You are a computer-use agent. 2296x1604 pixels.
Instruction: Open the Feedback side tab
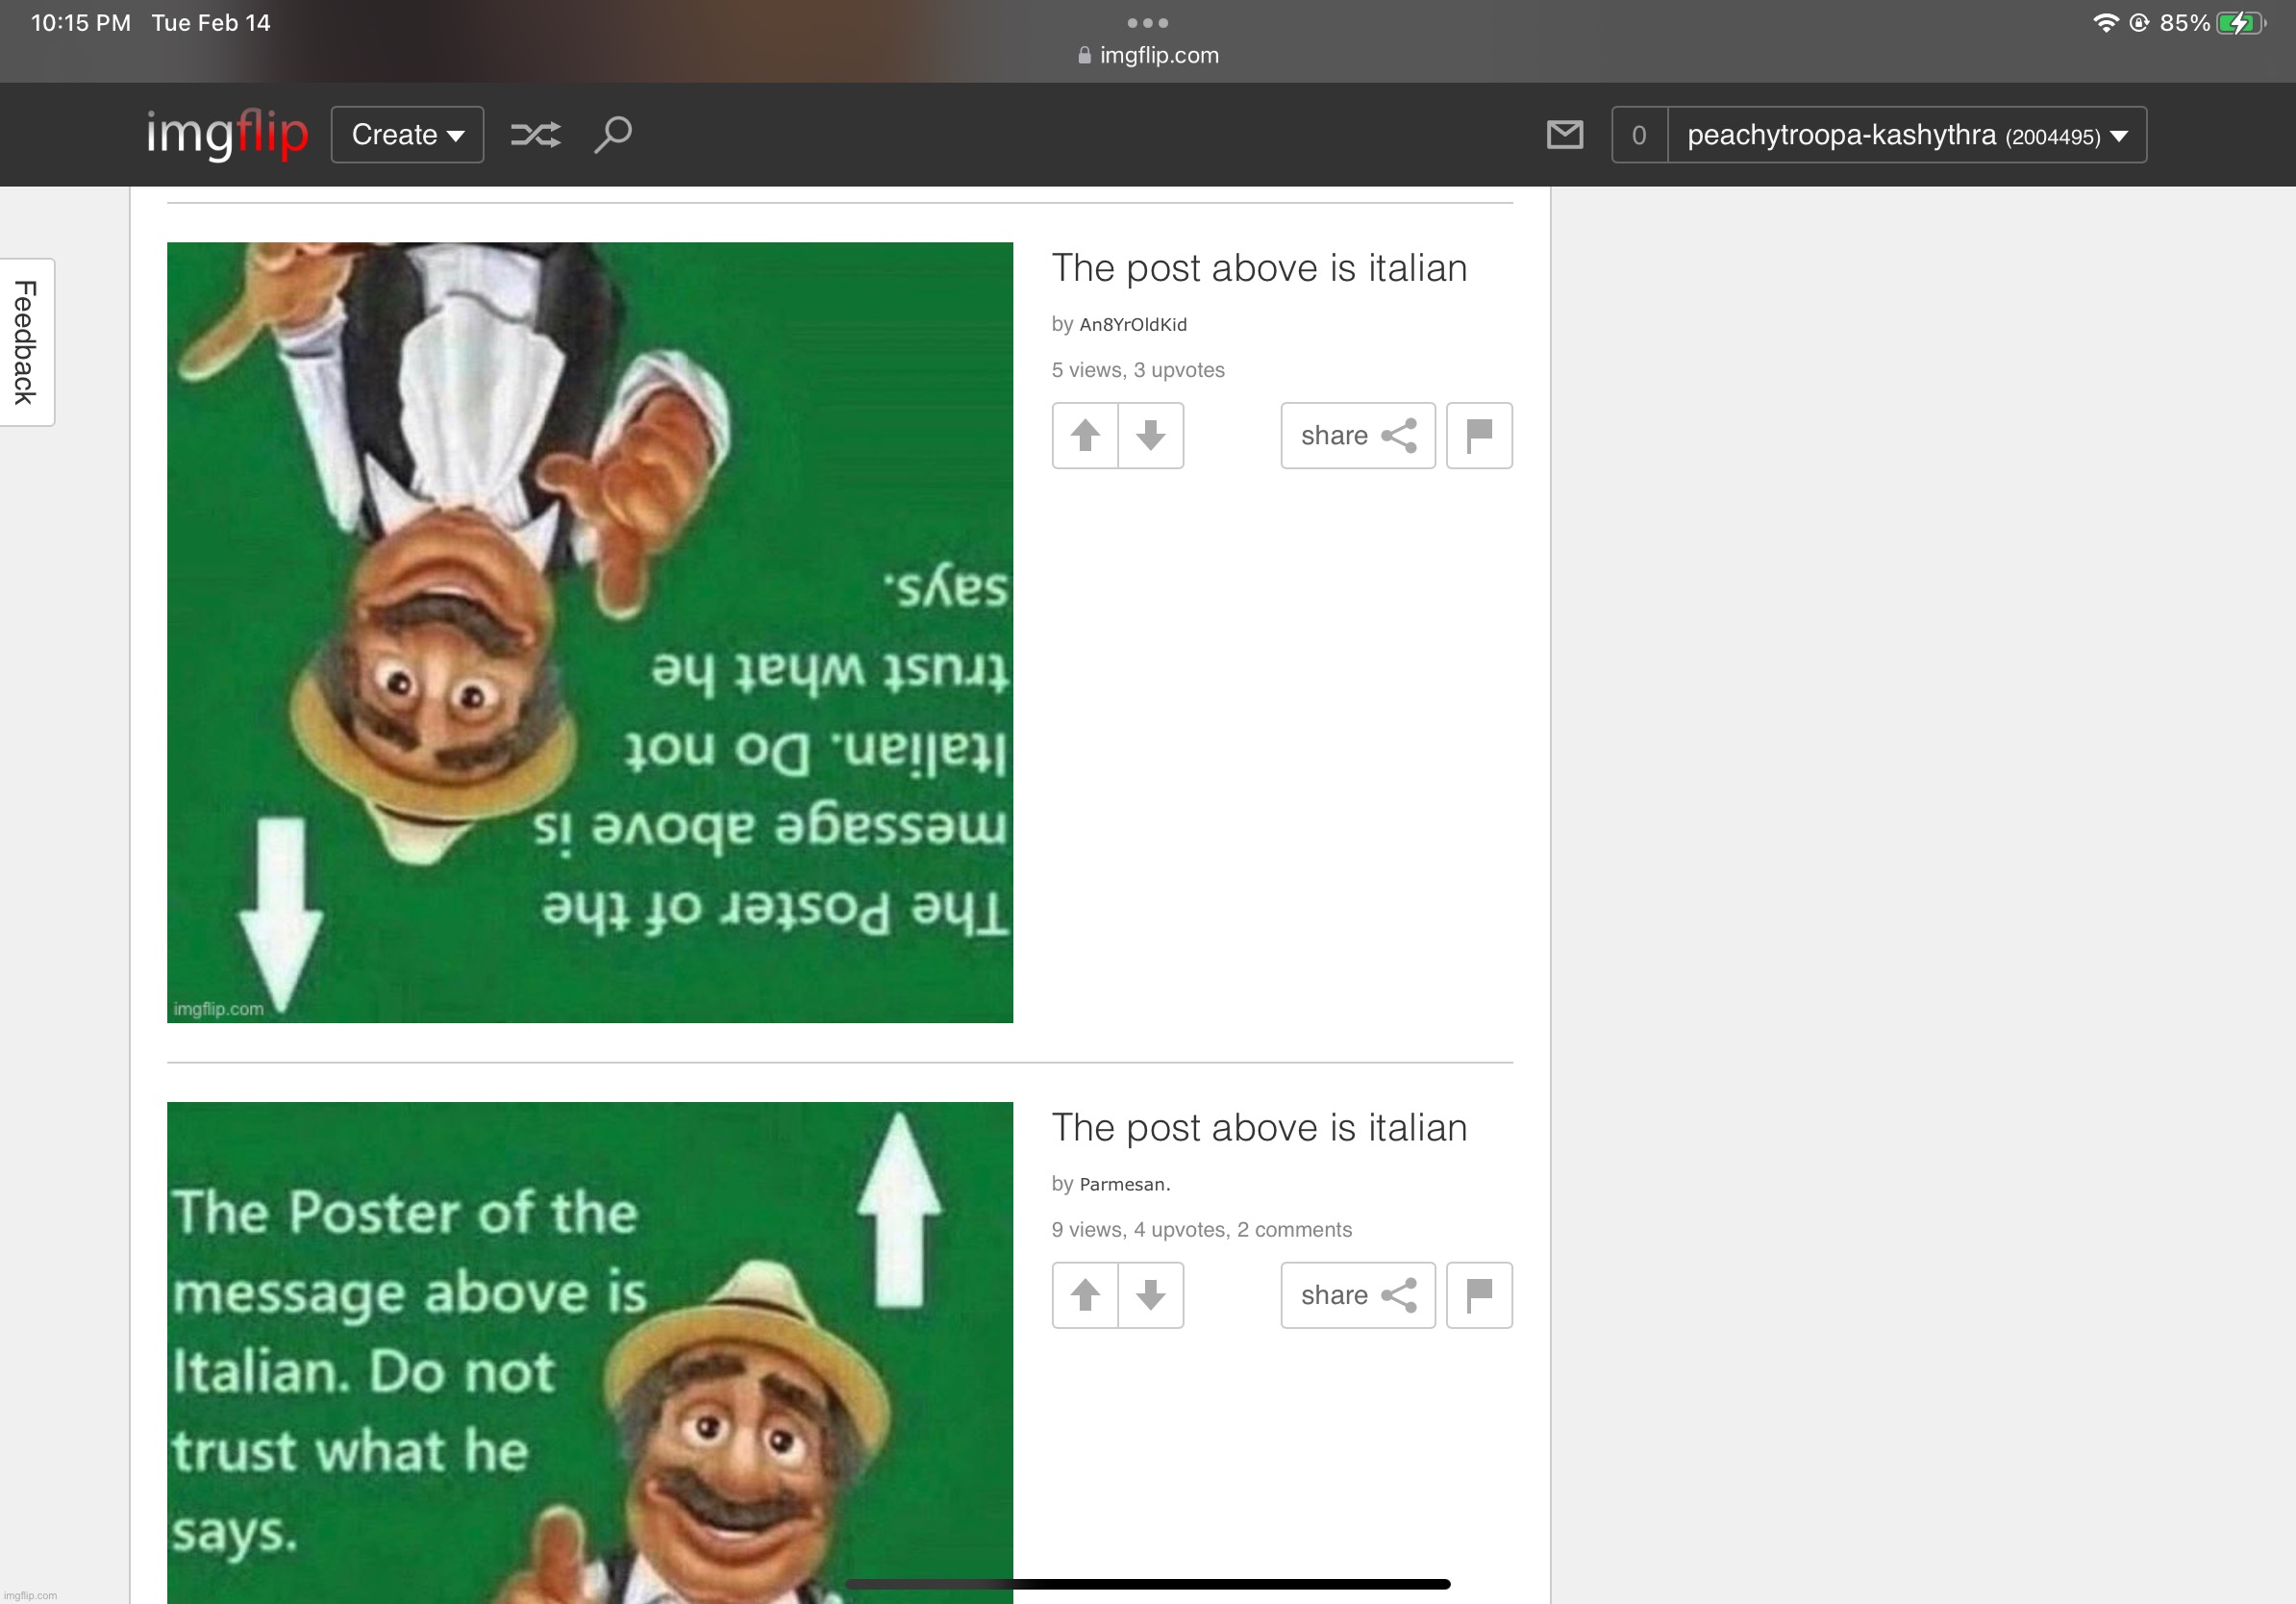26,342
